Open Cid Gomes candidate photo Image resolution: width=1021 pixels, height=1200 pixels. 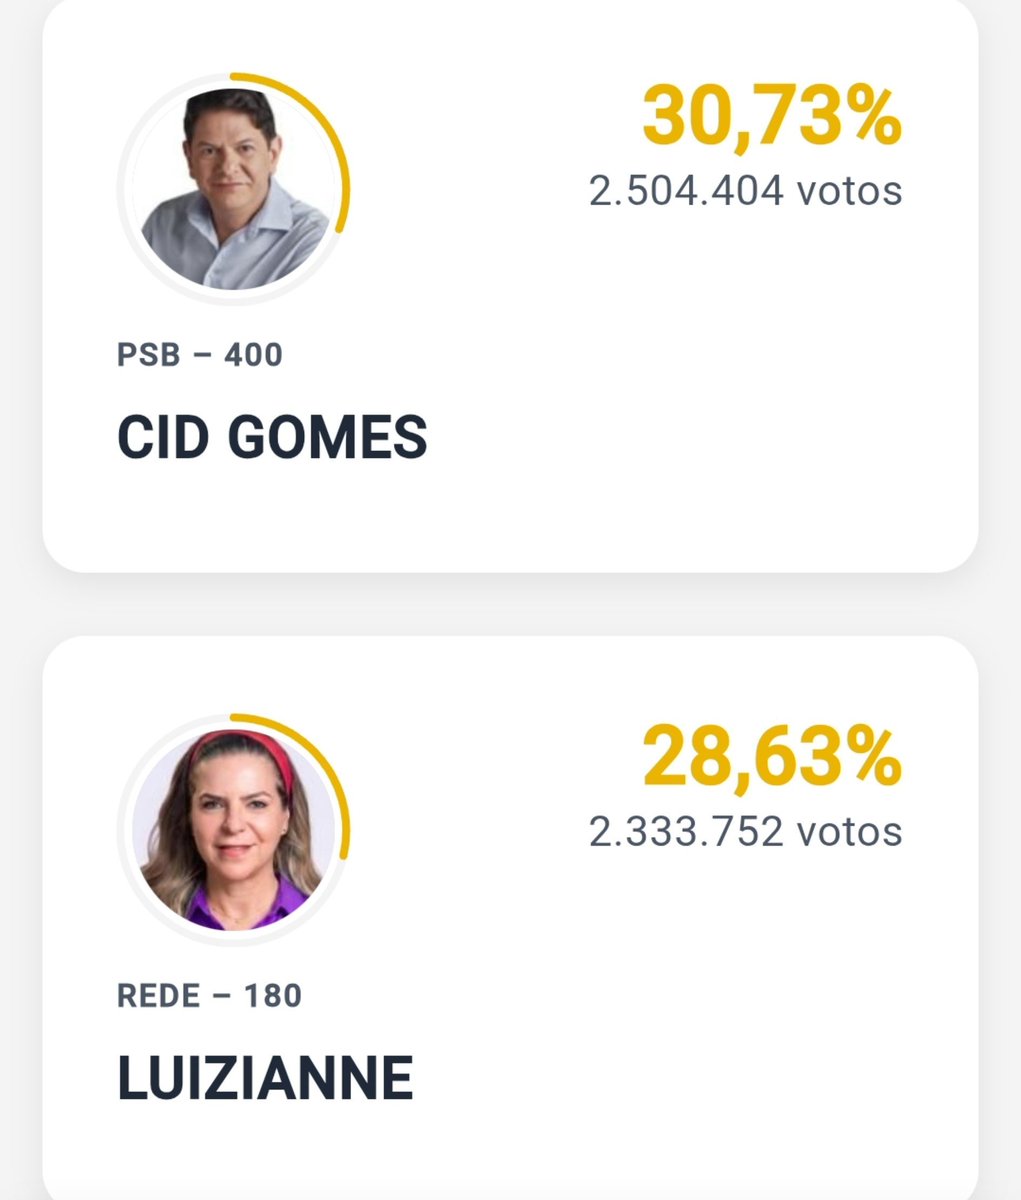(x=235, y=190)
